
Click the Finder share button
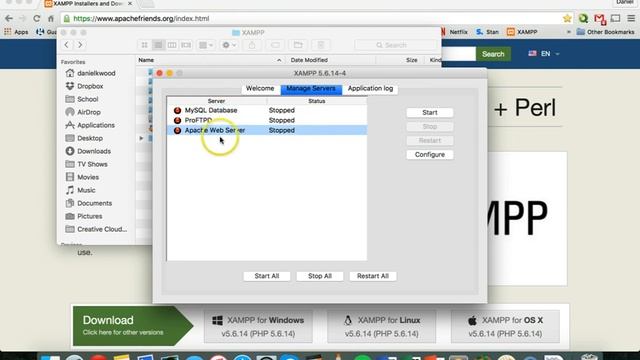pyautogui.click(x=252, y=45)
